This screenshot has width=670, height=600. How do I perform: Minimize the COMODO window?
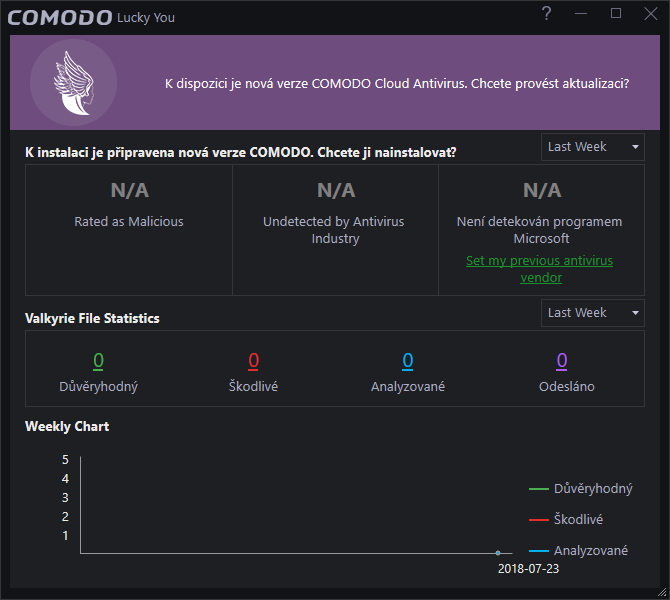(581, 14)
